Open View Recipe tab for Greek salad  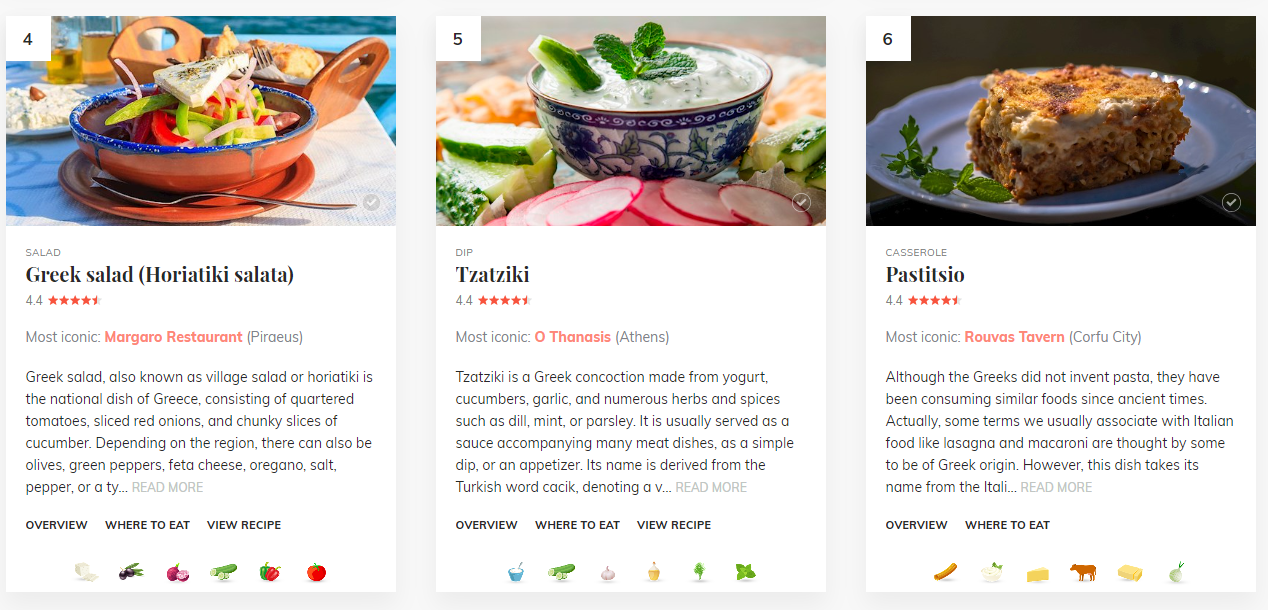[x=244, y=525]
